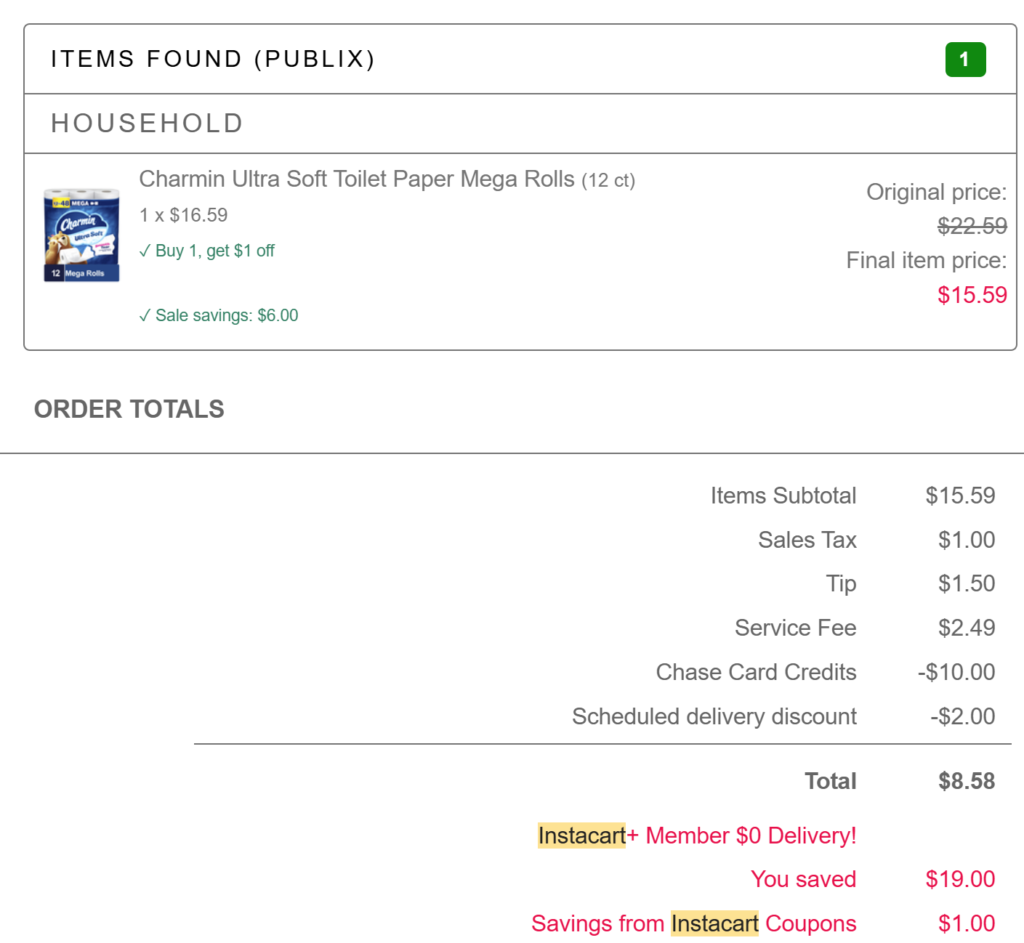Collapse the Household category section
This screenshot has height=943, width=1024.
tap(147, 123)
